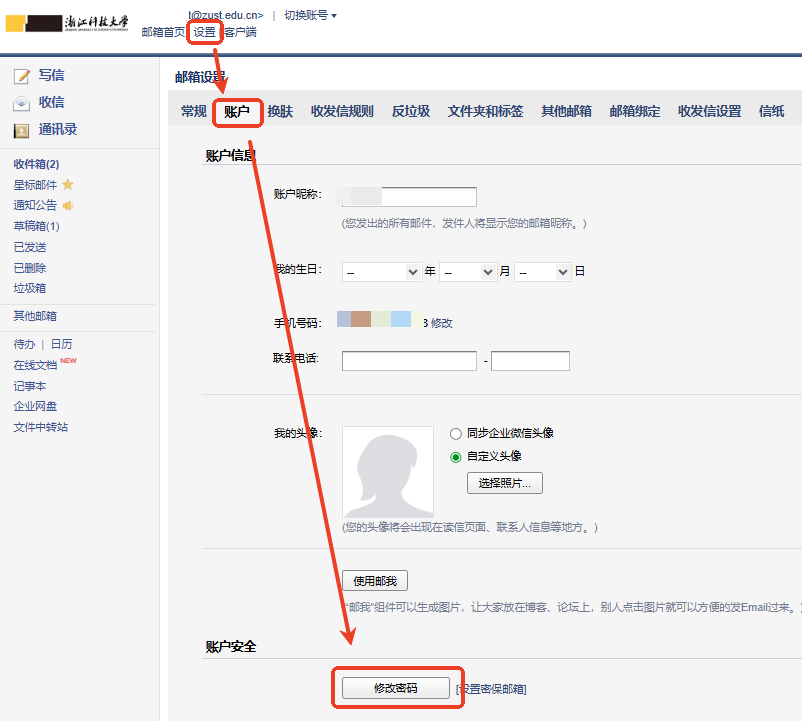Select 自定义头像 radio option
Image resolution: width=802 pixels, height=721 pixels.
[456, 457]
